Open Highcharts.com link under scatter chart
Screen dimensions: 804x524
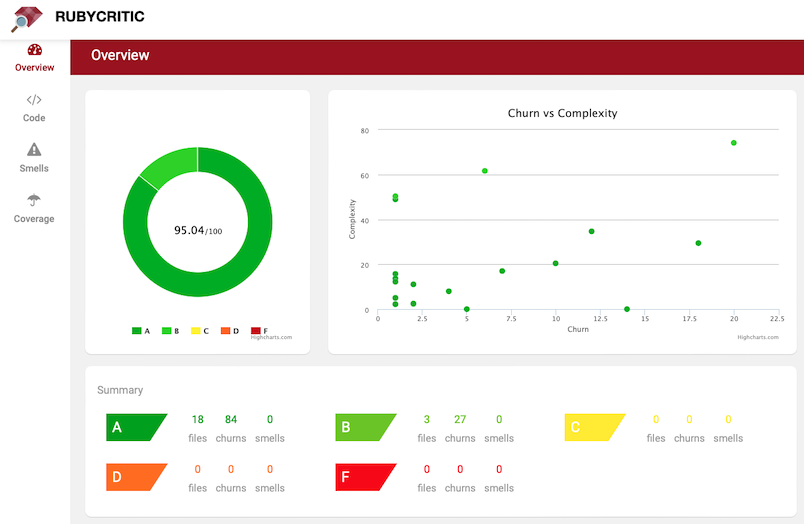[757, 337]
